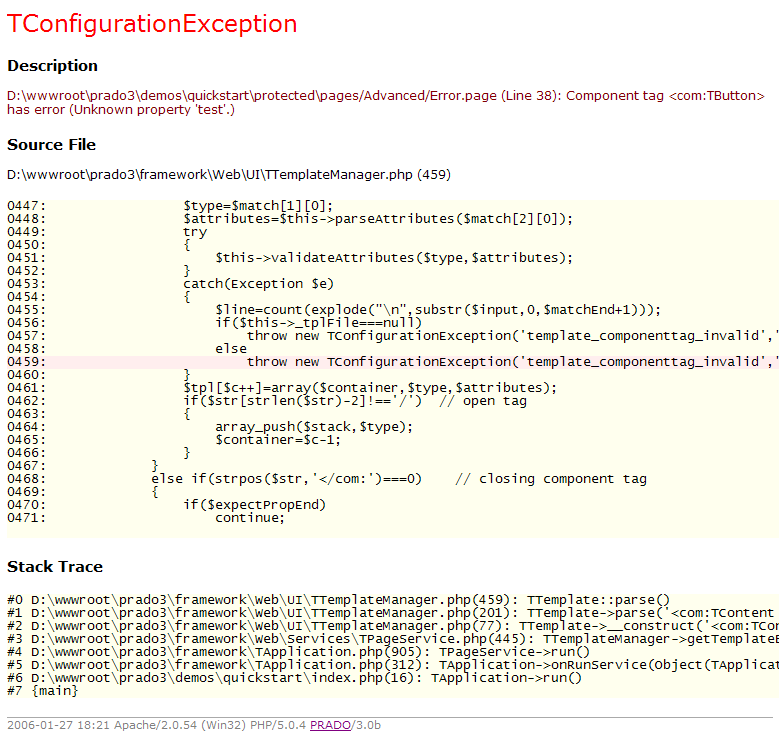Click the TTemplateManager.php (459) source file path
The width and height of the screenshot is (779, 738).
[x=228, y=174]
